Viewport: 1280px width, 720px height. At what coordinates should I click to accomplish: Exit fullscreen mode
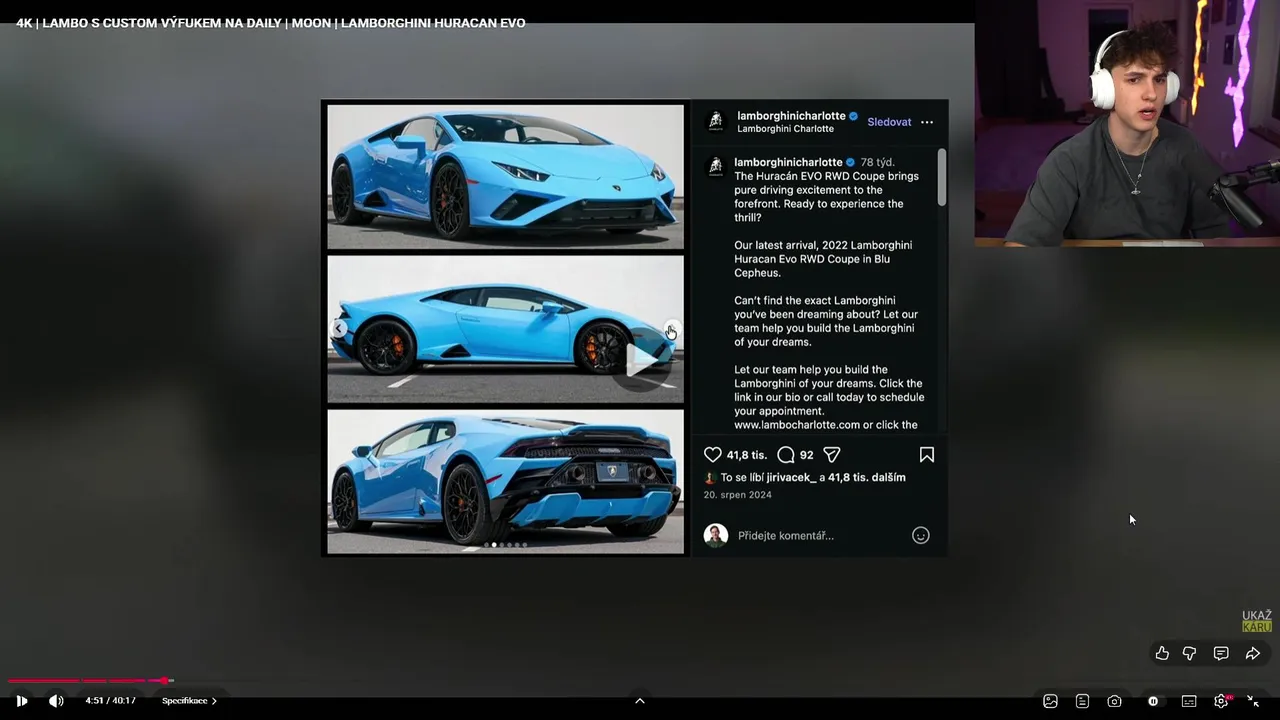pyautogui.click(x=1253, y=701)
